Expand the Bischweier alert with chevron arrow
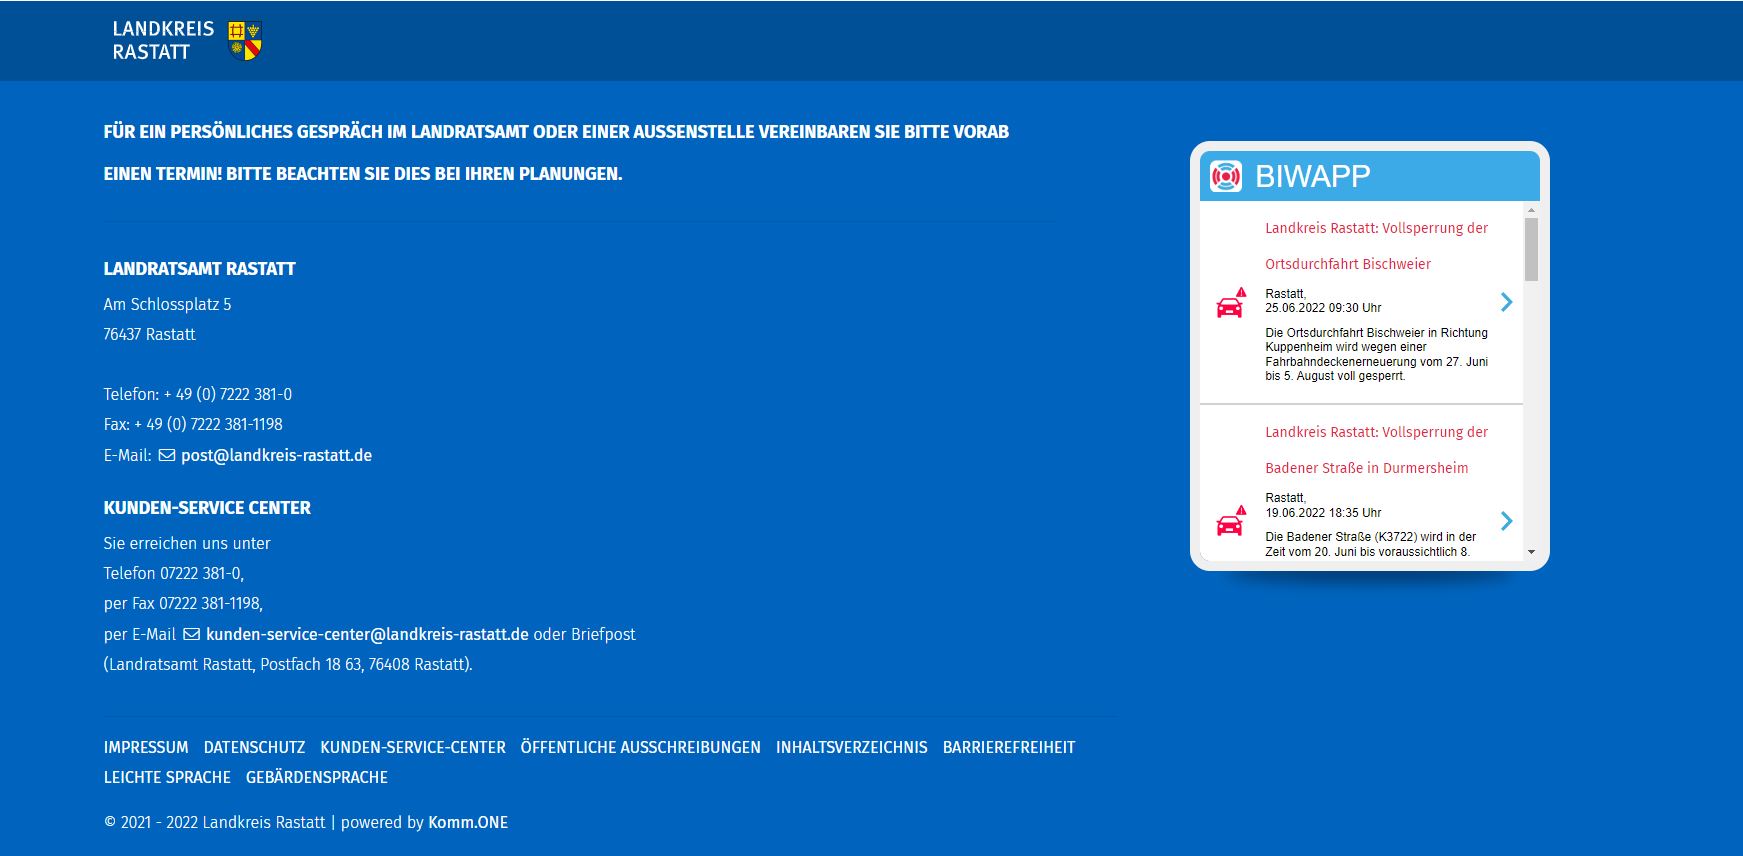Screen dimensions: 1743x856 (x=1506, y=302)
